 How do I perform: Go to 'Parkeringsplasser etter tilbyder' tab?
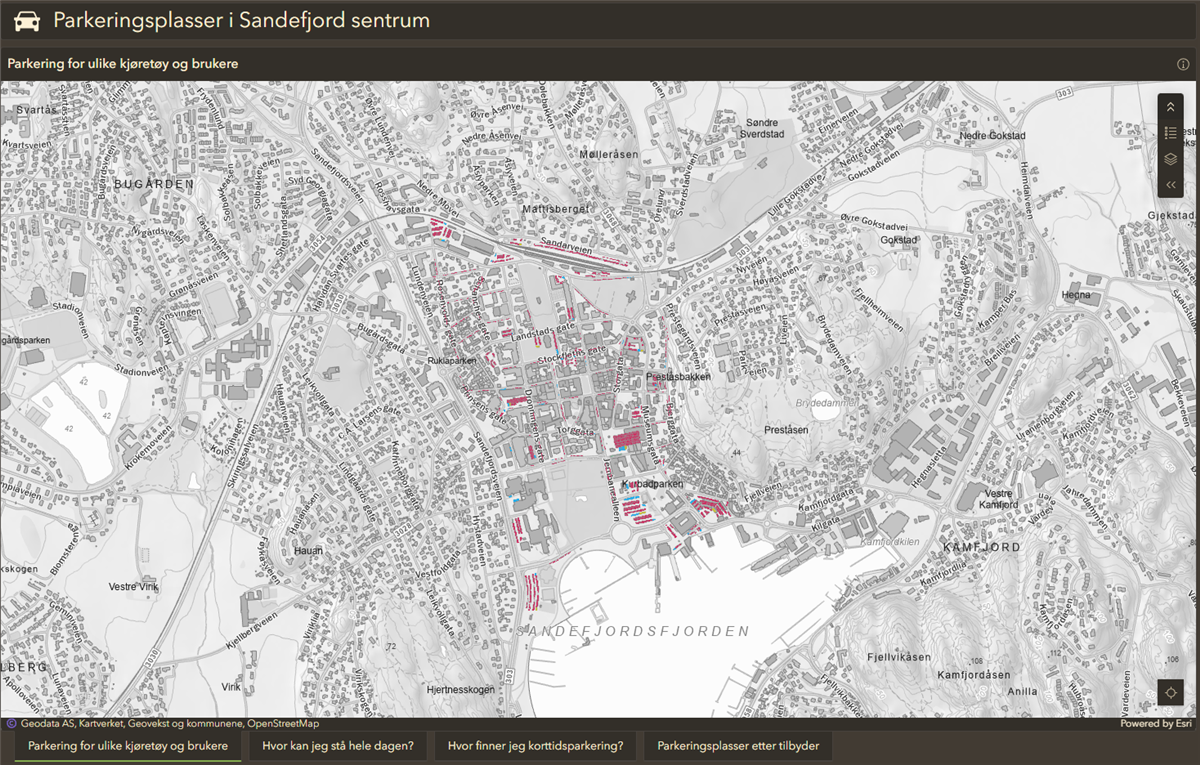(738, 746)
